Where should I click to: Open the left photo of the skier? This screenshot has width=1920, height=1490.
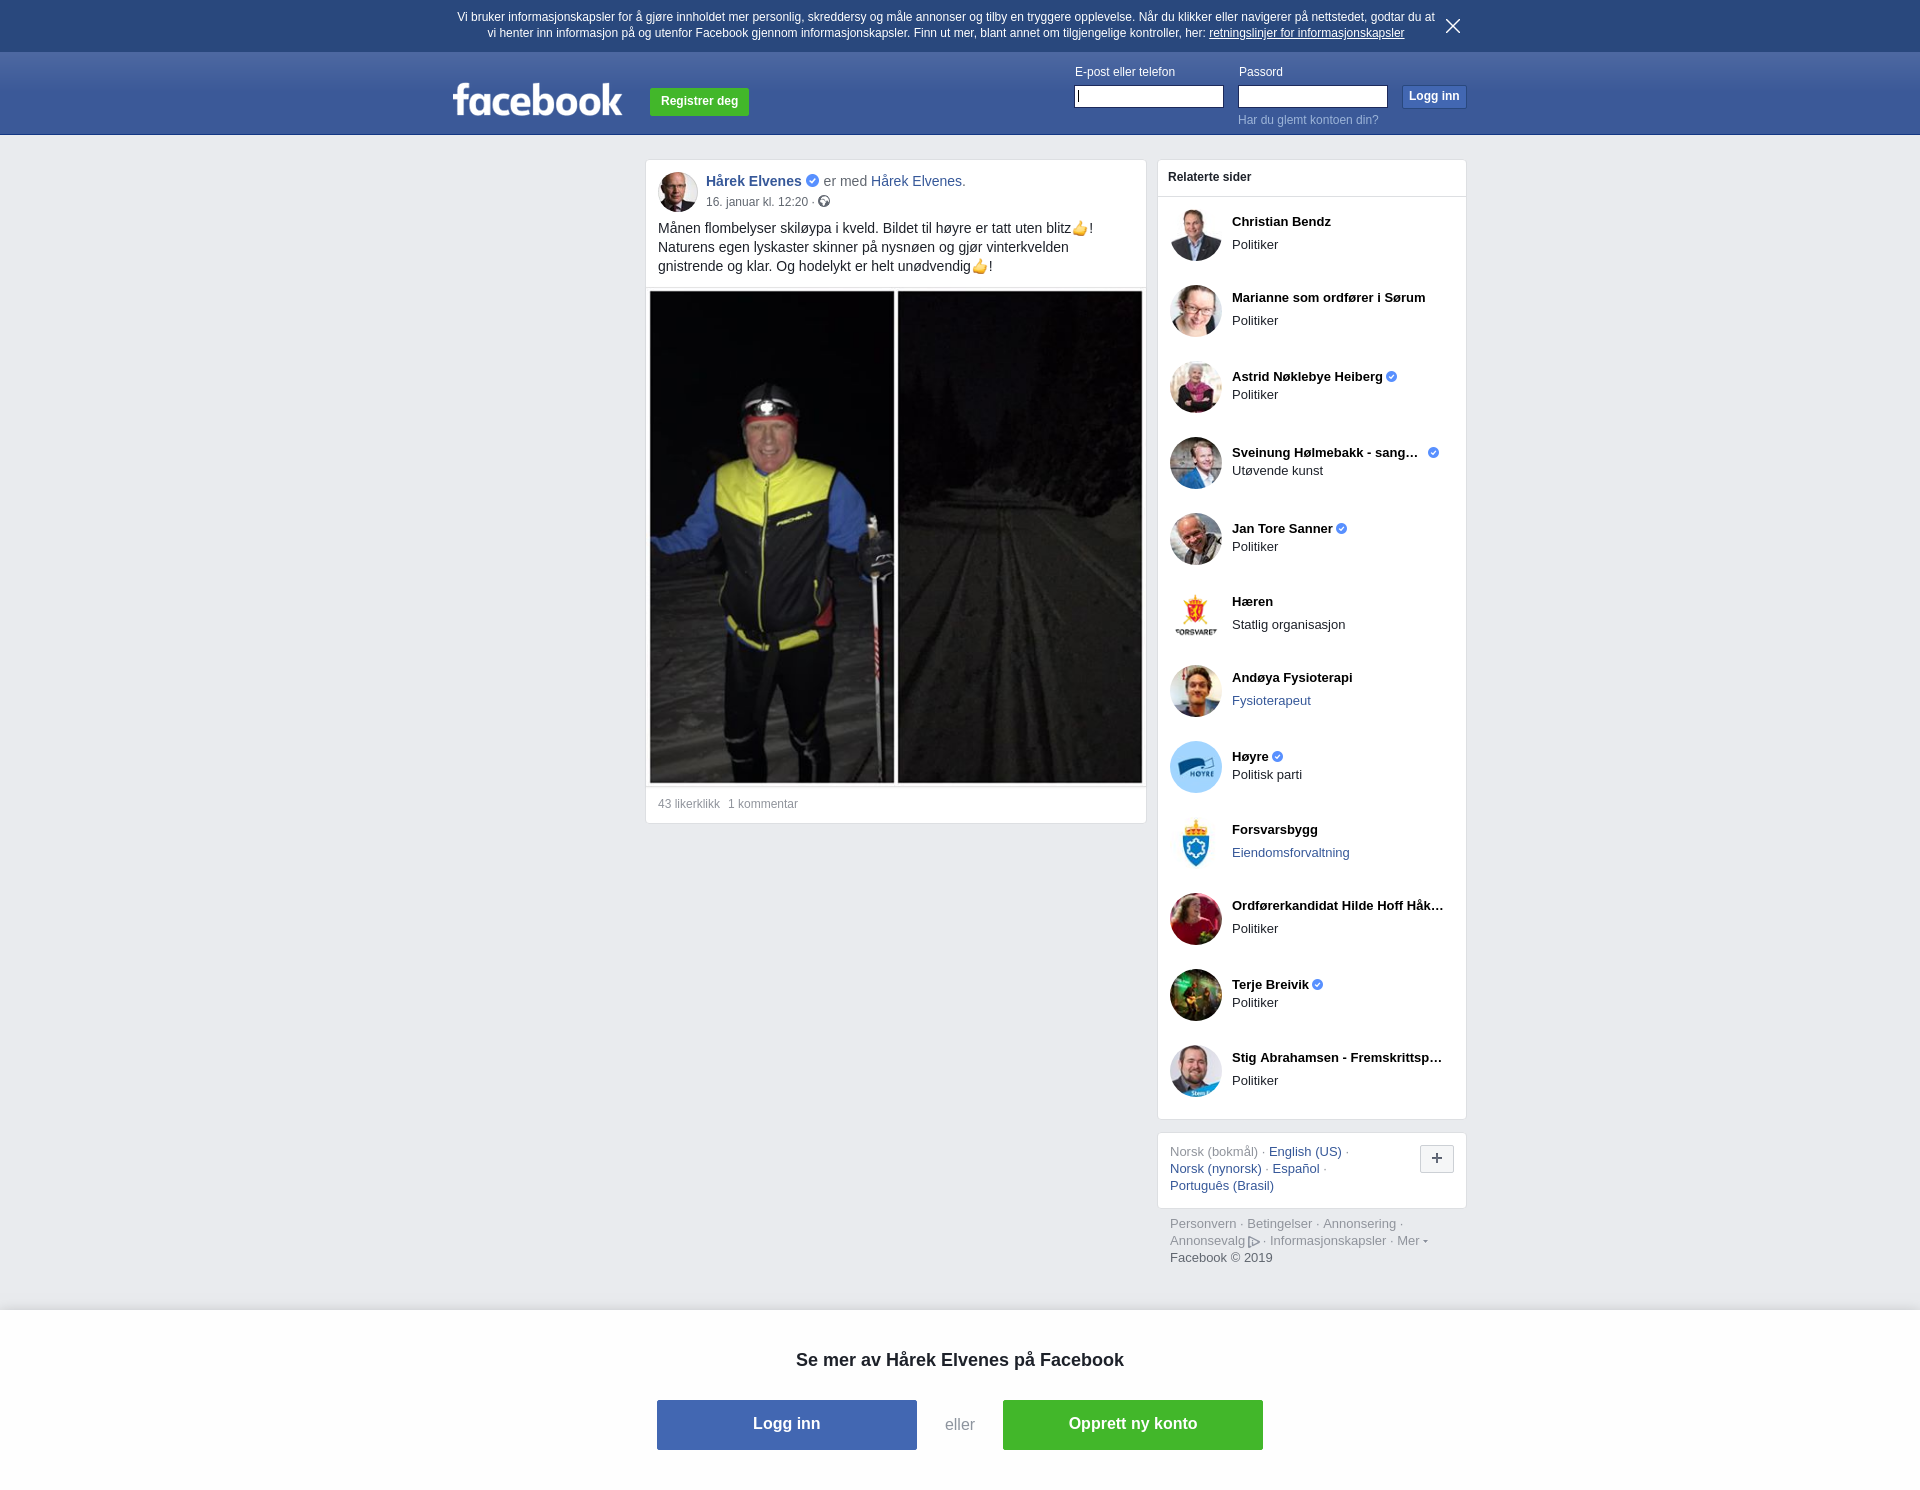point(772,537)
